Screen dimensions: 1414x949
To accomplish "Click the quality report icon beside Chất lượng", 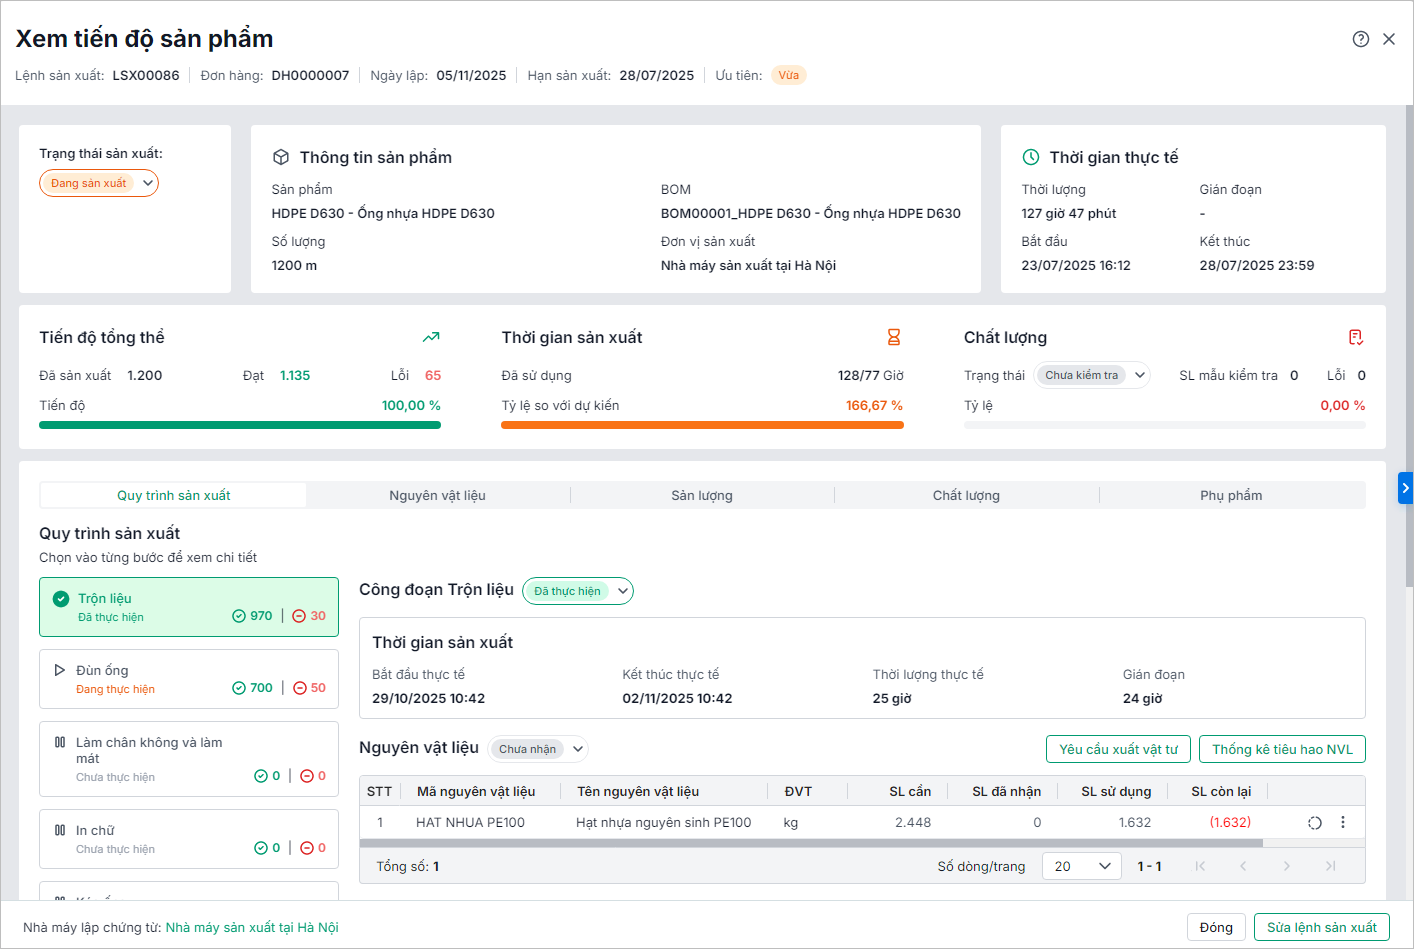I will [1356, 337].
